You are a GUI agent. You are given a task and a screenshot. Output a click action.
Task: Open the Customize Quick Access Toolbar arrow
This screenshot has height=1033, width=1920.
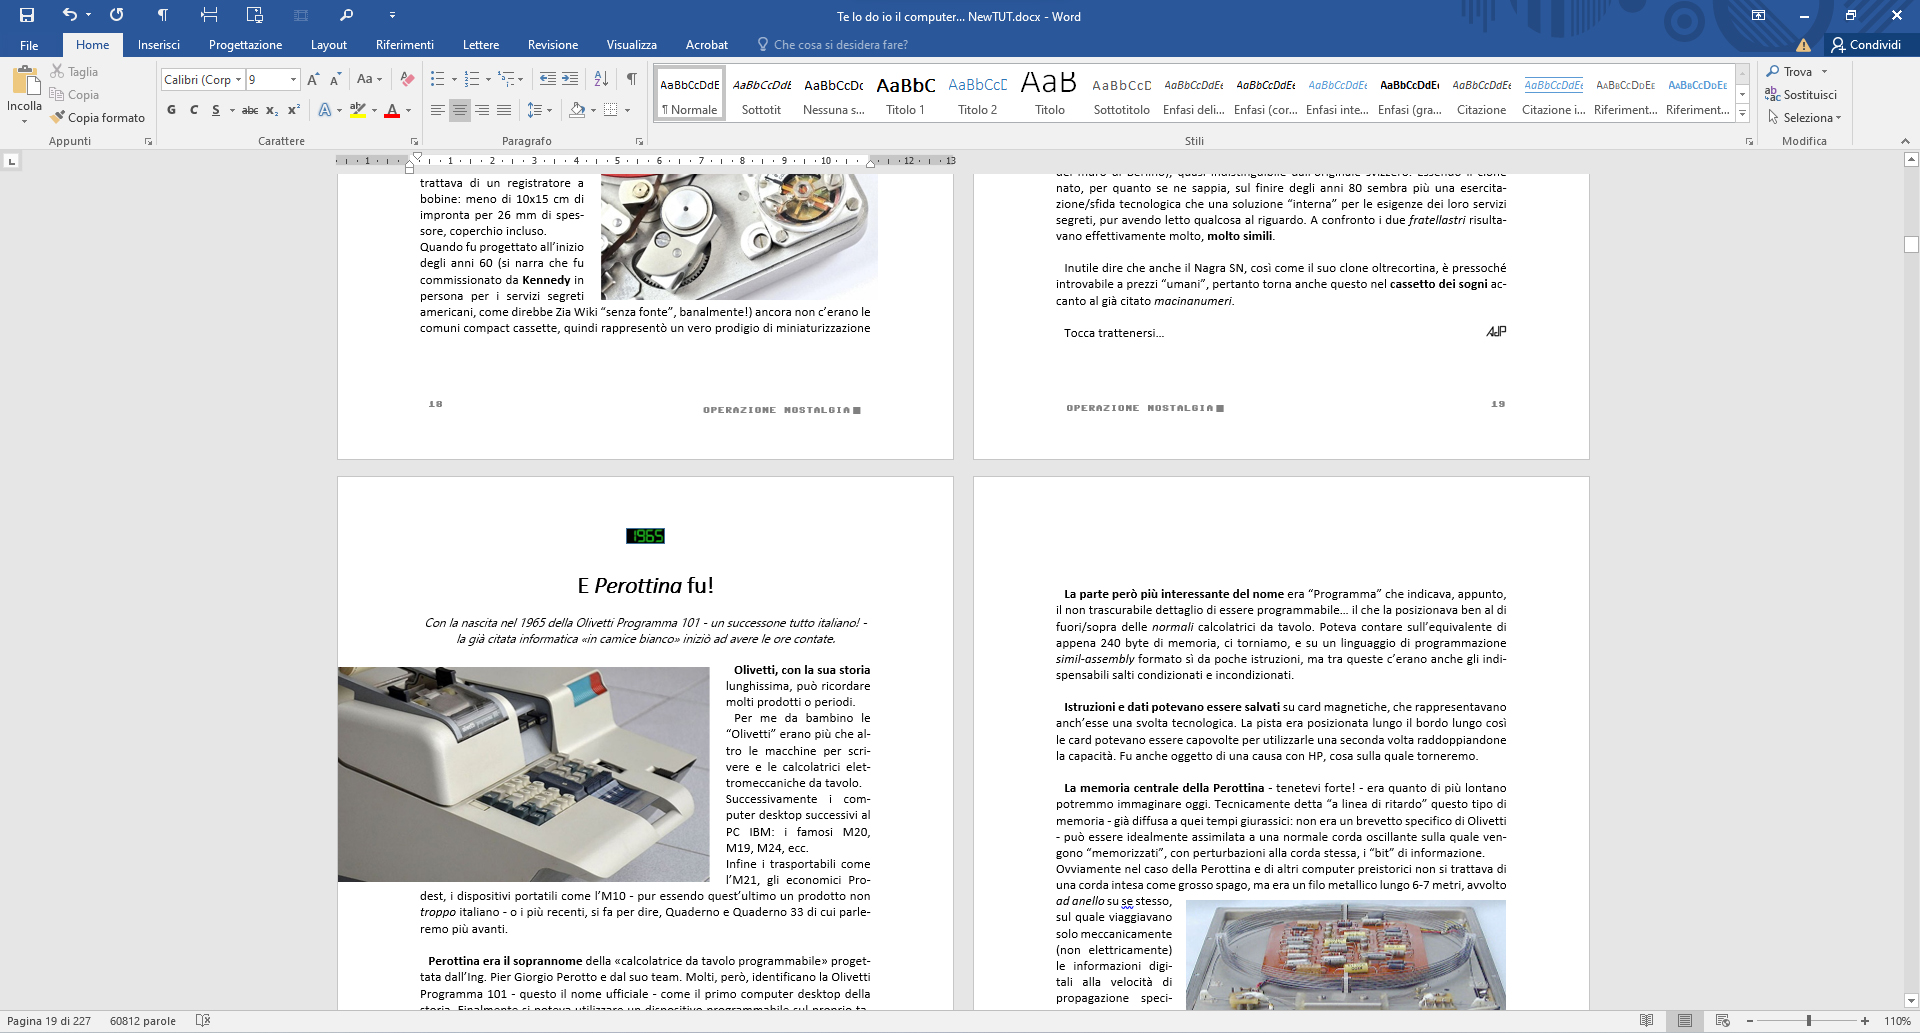392,15
